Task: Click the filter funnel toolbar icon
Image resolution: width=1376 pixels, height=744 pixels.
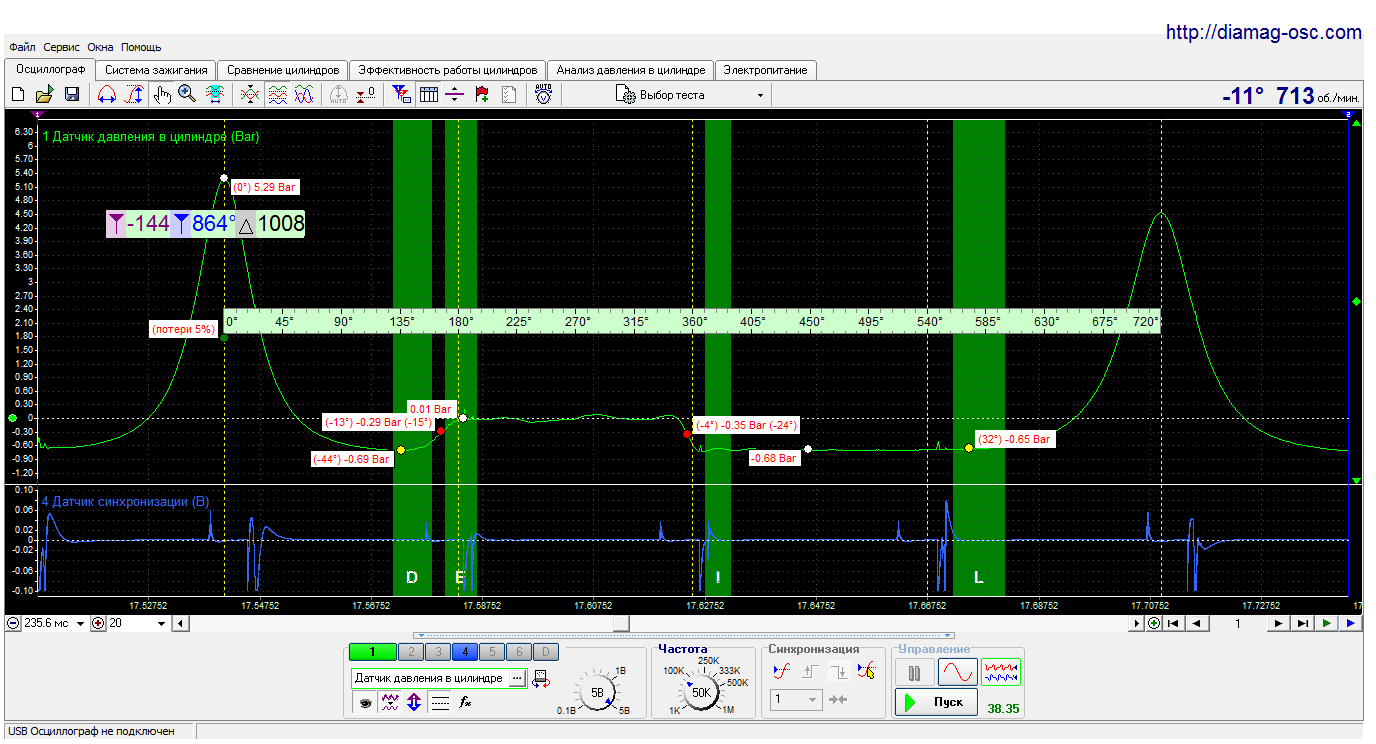Action: pyautogui.click(x=402, y=95)
